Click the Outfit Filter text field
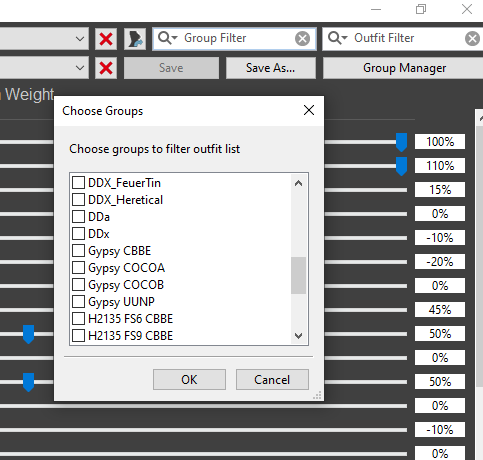Screen dimensions: 483x460 (403, 39)
